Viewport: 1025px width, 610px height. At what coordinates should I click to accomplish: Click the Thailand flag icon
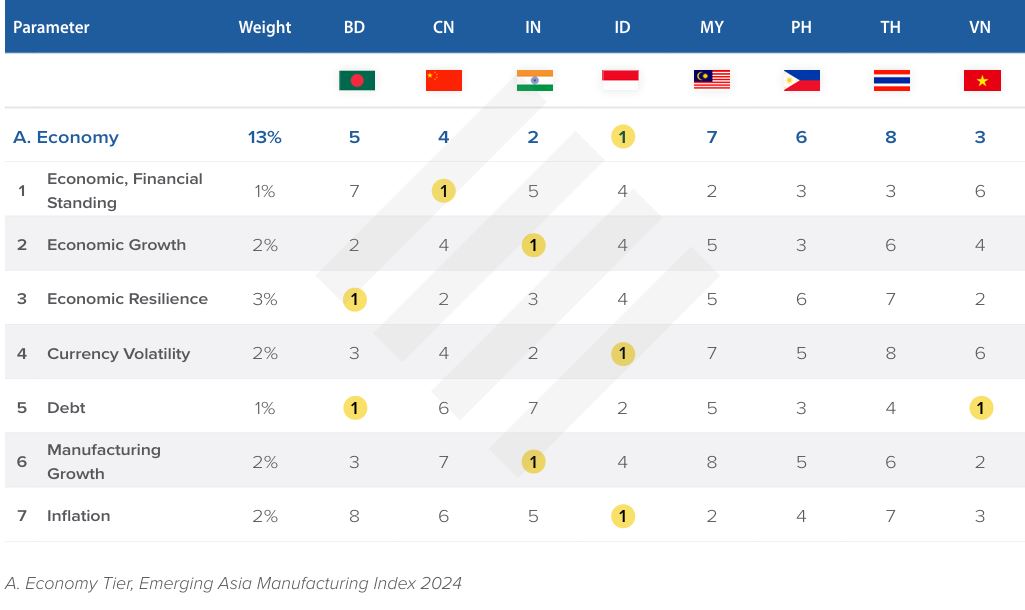pyautogui.click(x=891, y=80)
